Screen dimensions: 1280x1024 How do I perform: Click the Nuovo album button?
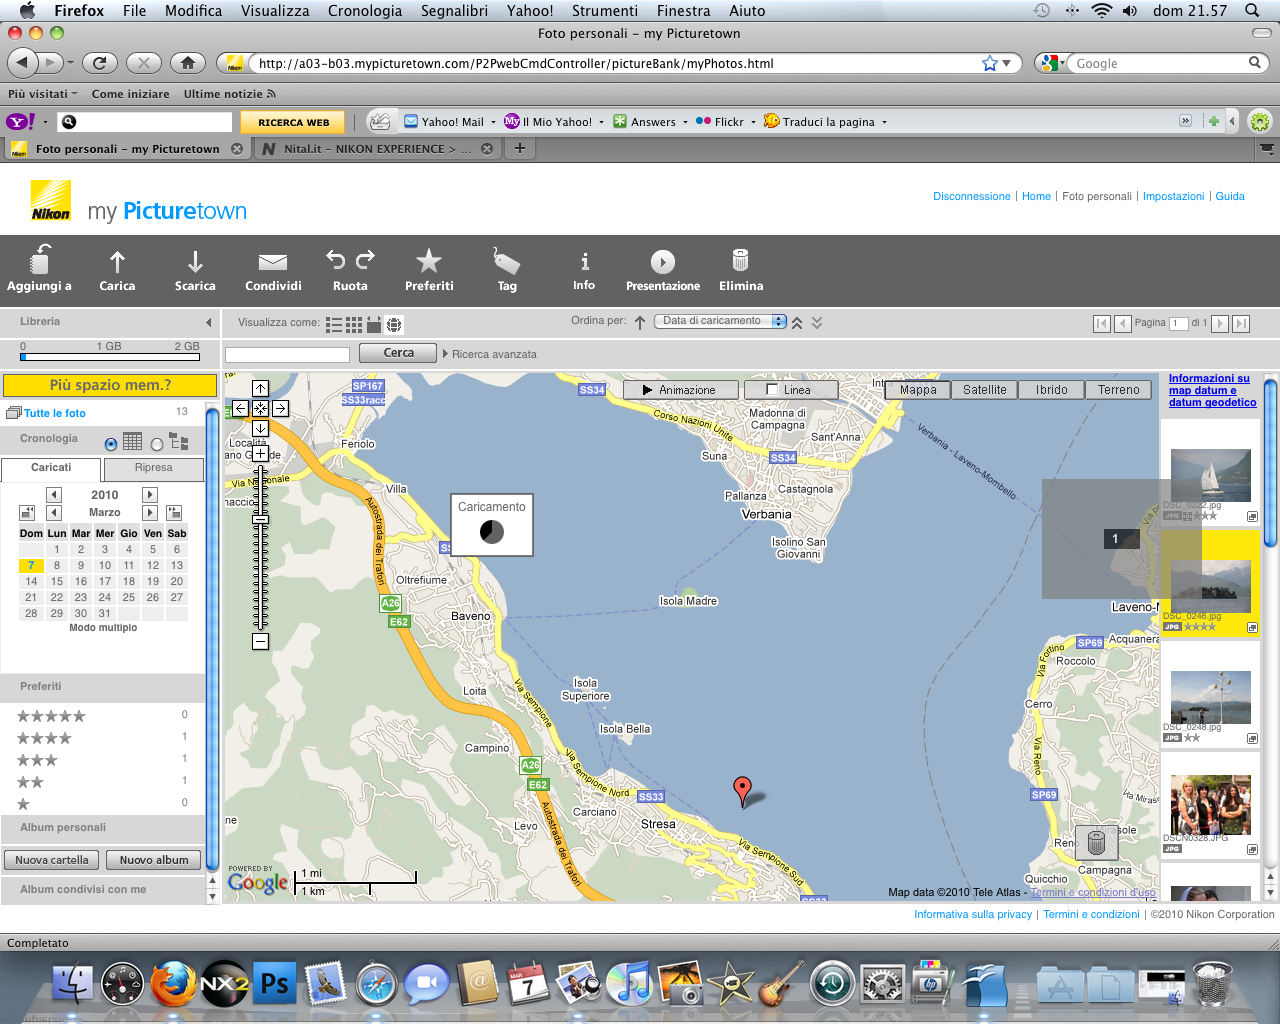point(154,860)
